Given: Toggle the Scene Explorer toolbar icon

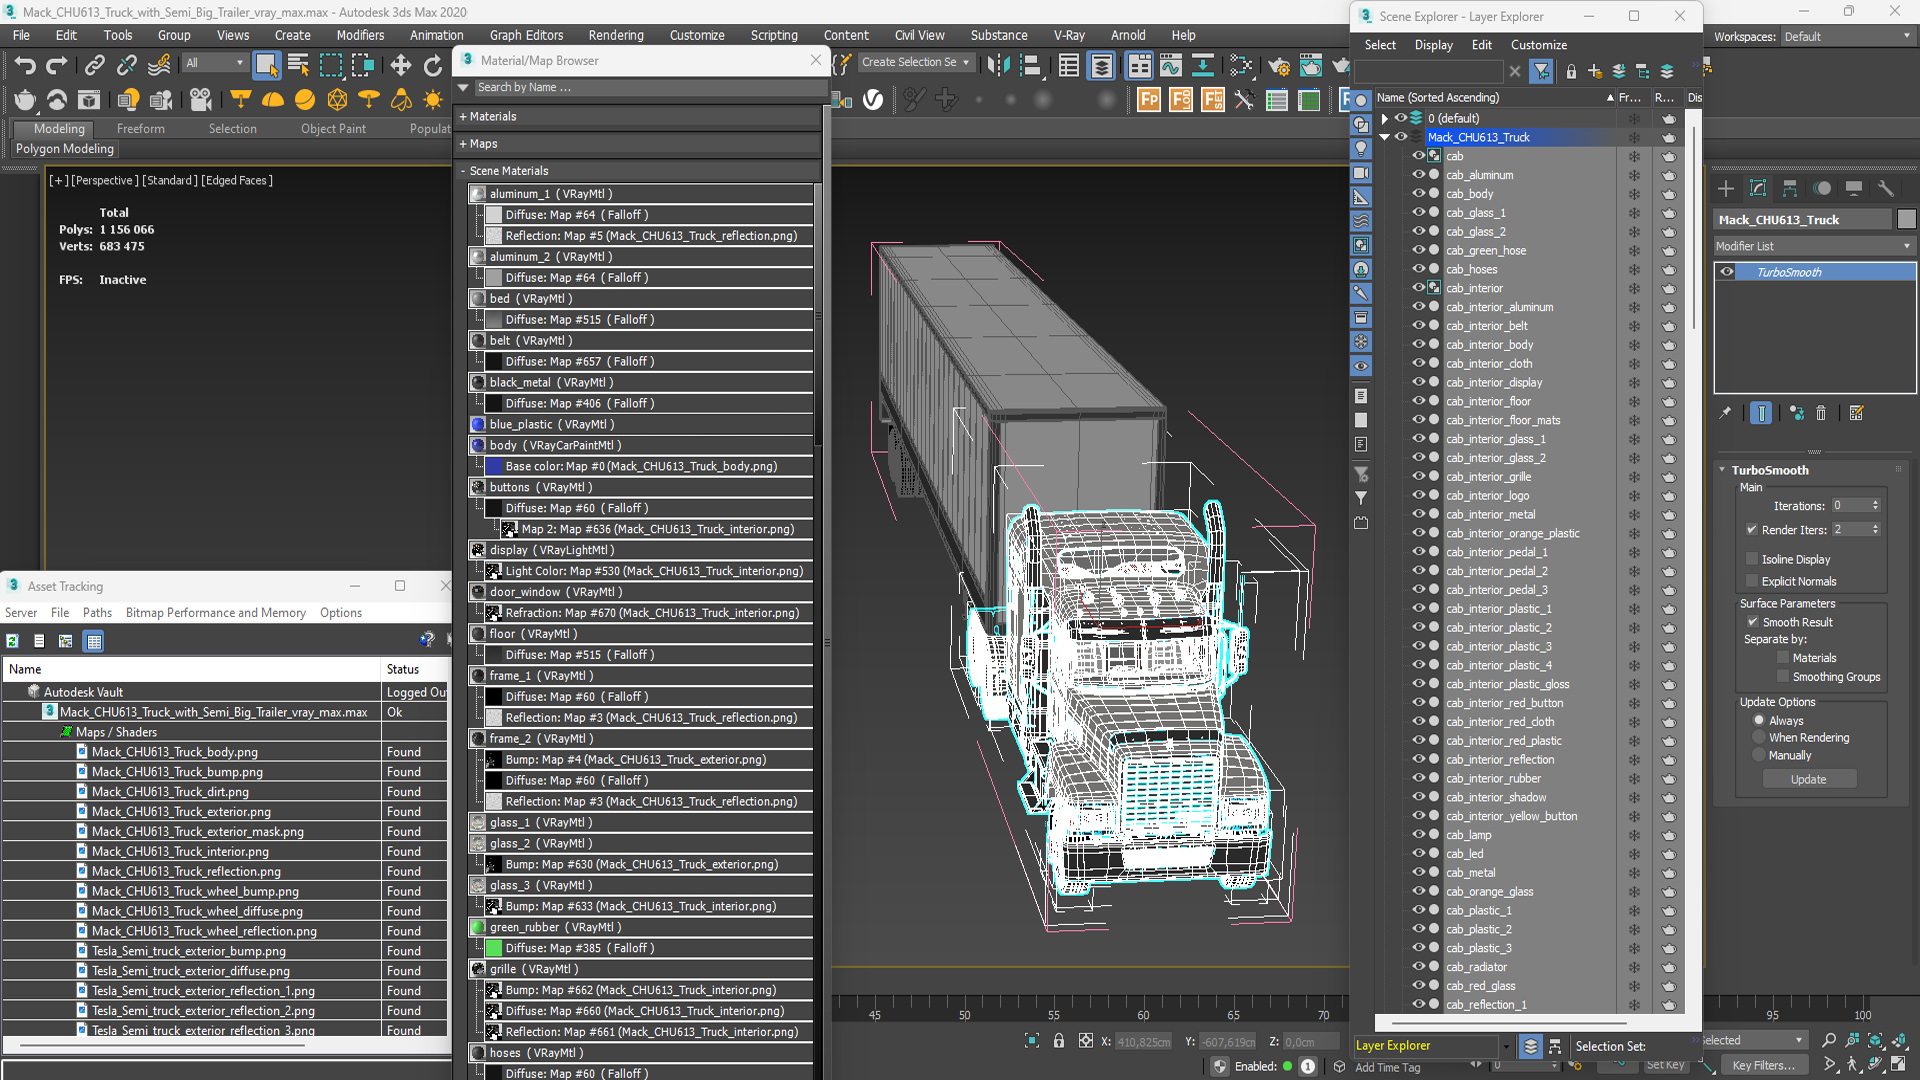Looking at the screenshot, I should tap(1068, 66).
